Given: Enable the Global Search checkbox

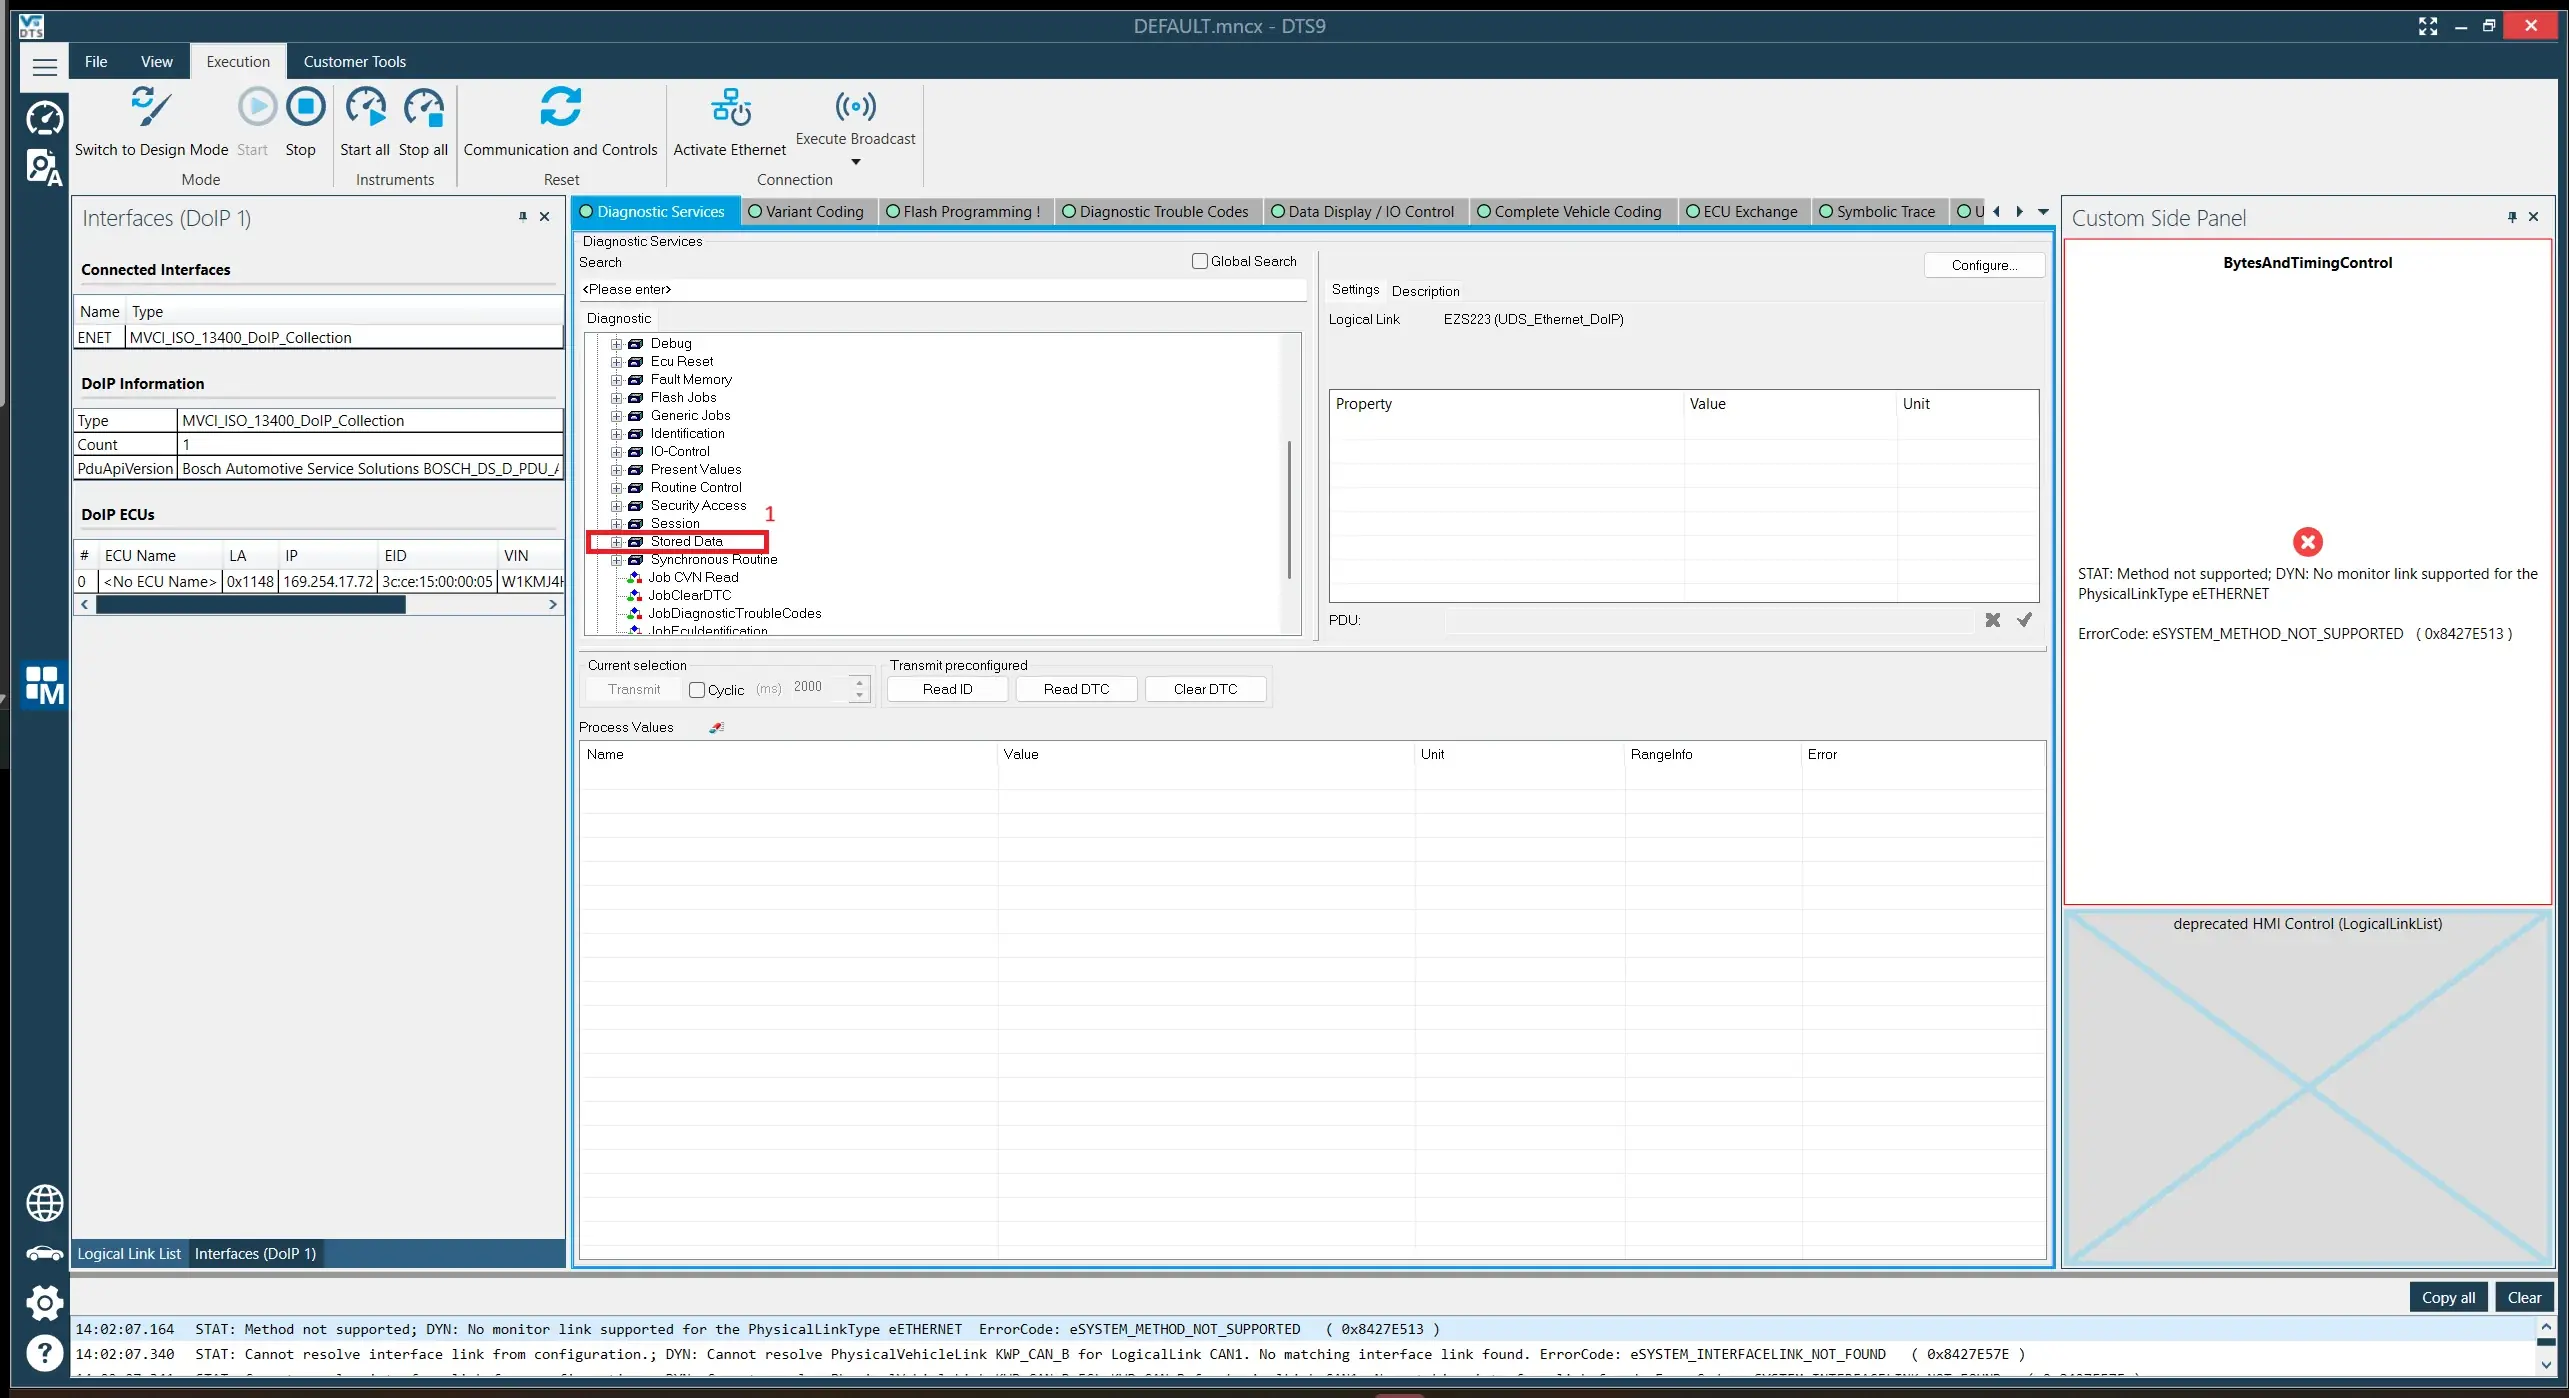Looking at the screenshot, I should coord(1199,261).
